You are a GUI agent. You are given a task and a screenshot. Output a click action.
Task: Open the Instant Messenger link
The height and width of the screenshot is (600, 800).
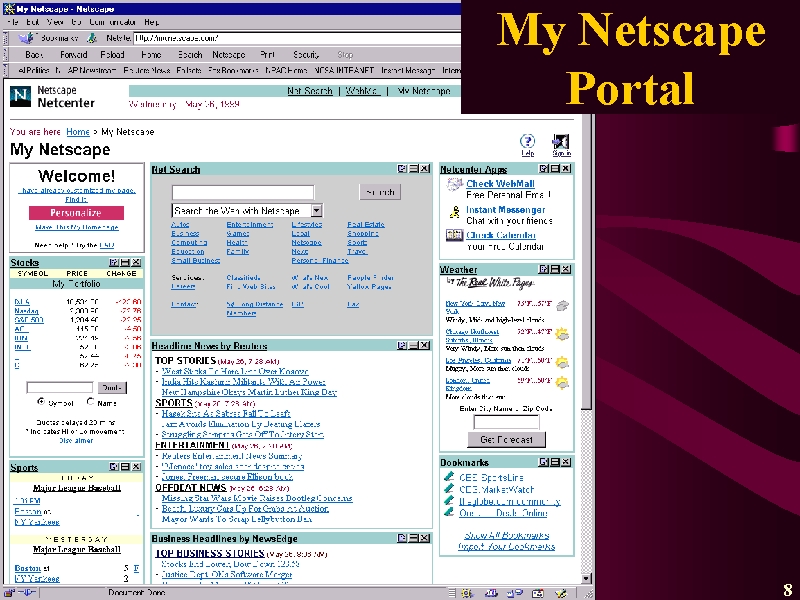(x=505, y=210)
